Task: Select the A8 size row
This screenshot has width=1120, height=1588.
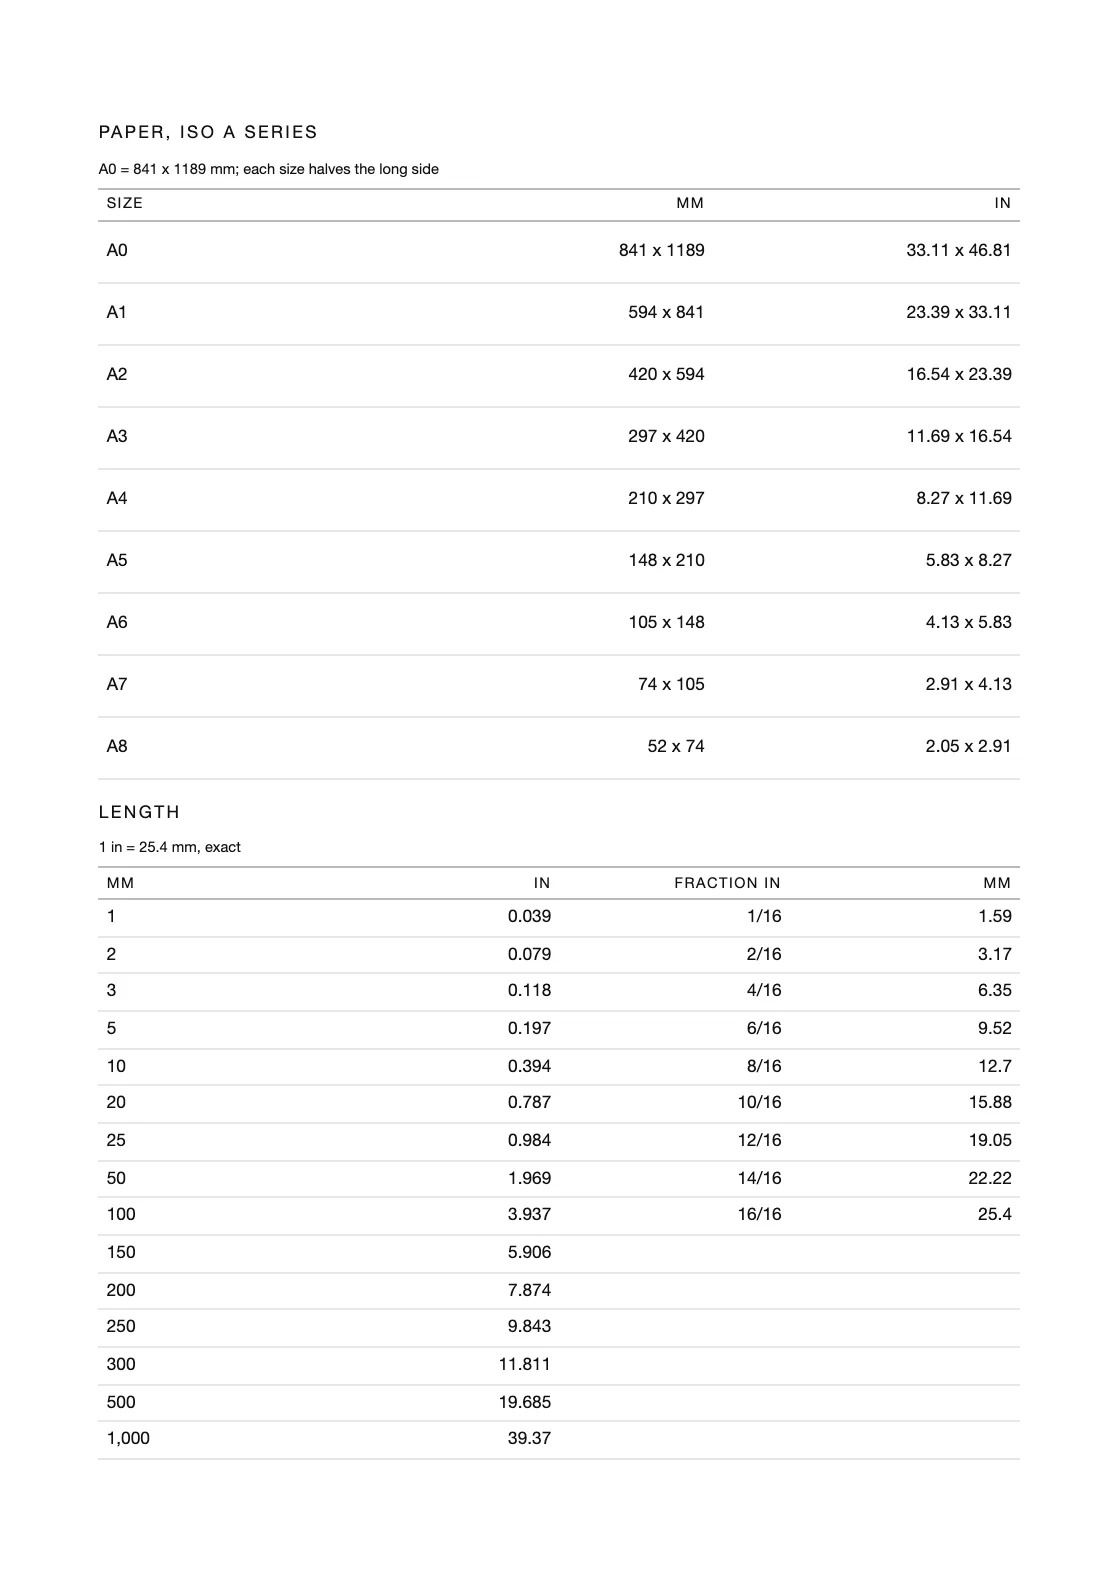Action: point(559,747)
